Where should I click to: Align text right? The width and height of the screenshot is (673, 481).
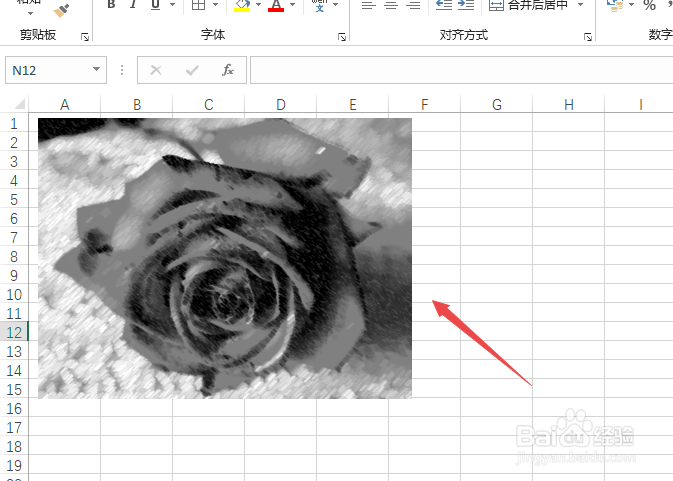pos(413,5)
